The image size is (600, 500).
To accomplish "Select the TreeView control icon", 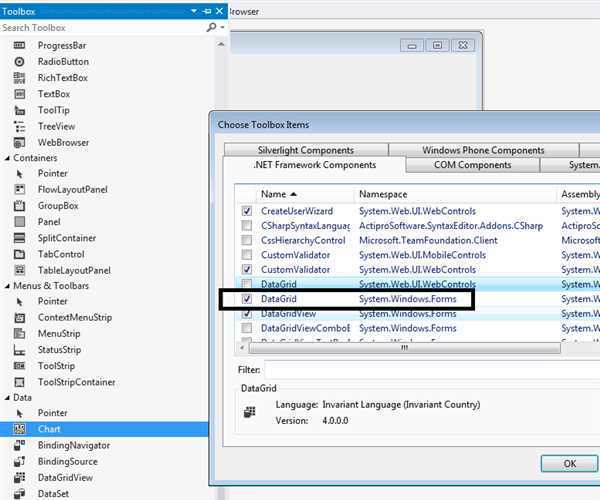I will [19, 126].
